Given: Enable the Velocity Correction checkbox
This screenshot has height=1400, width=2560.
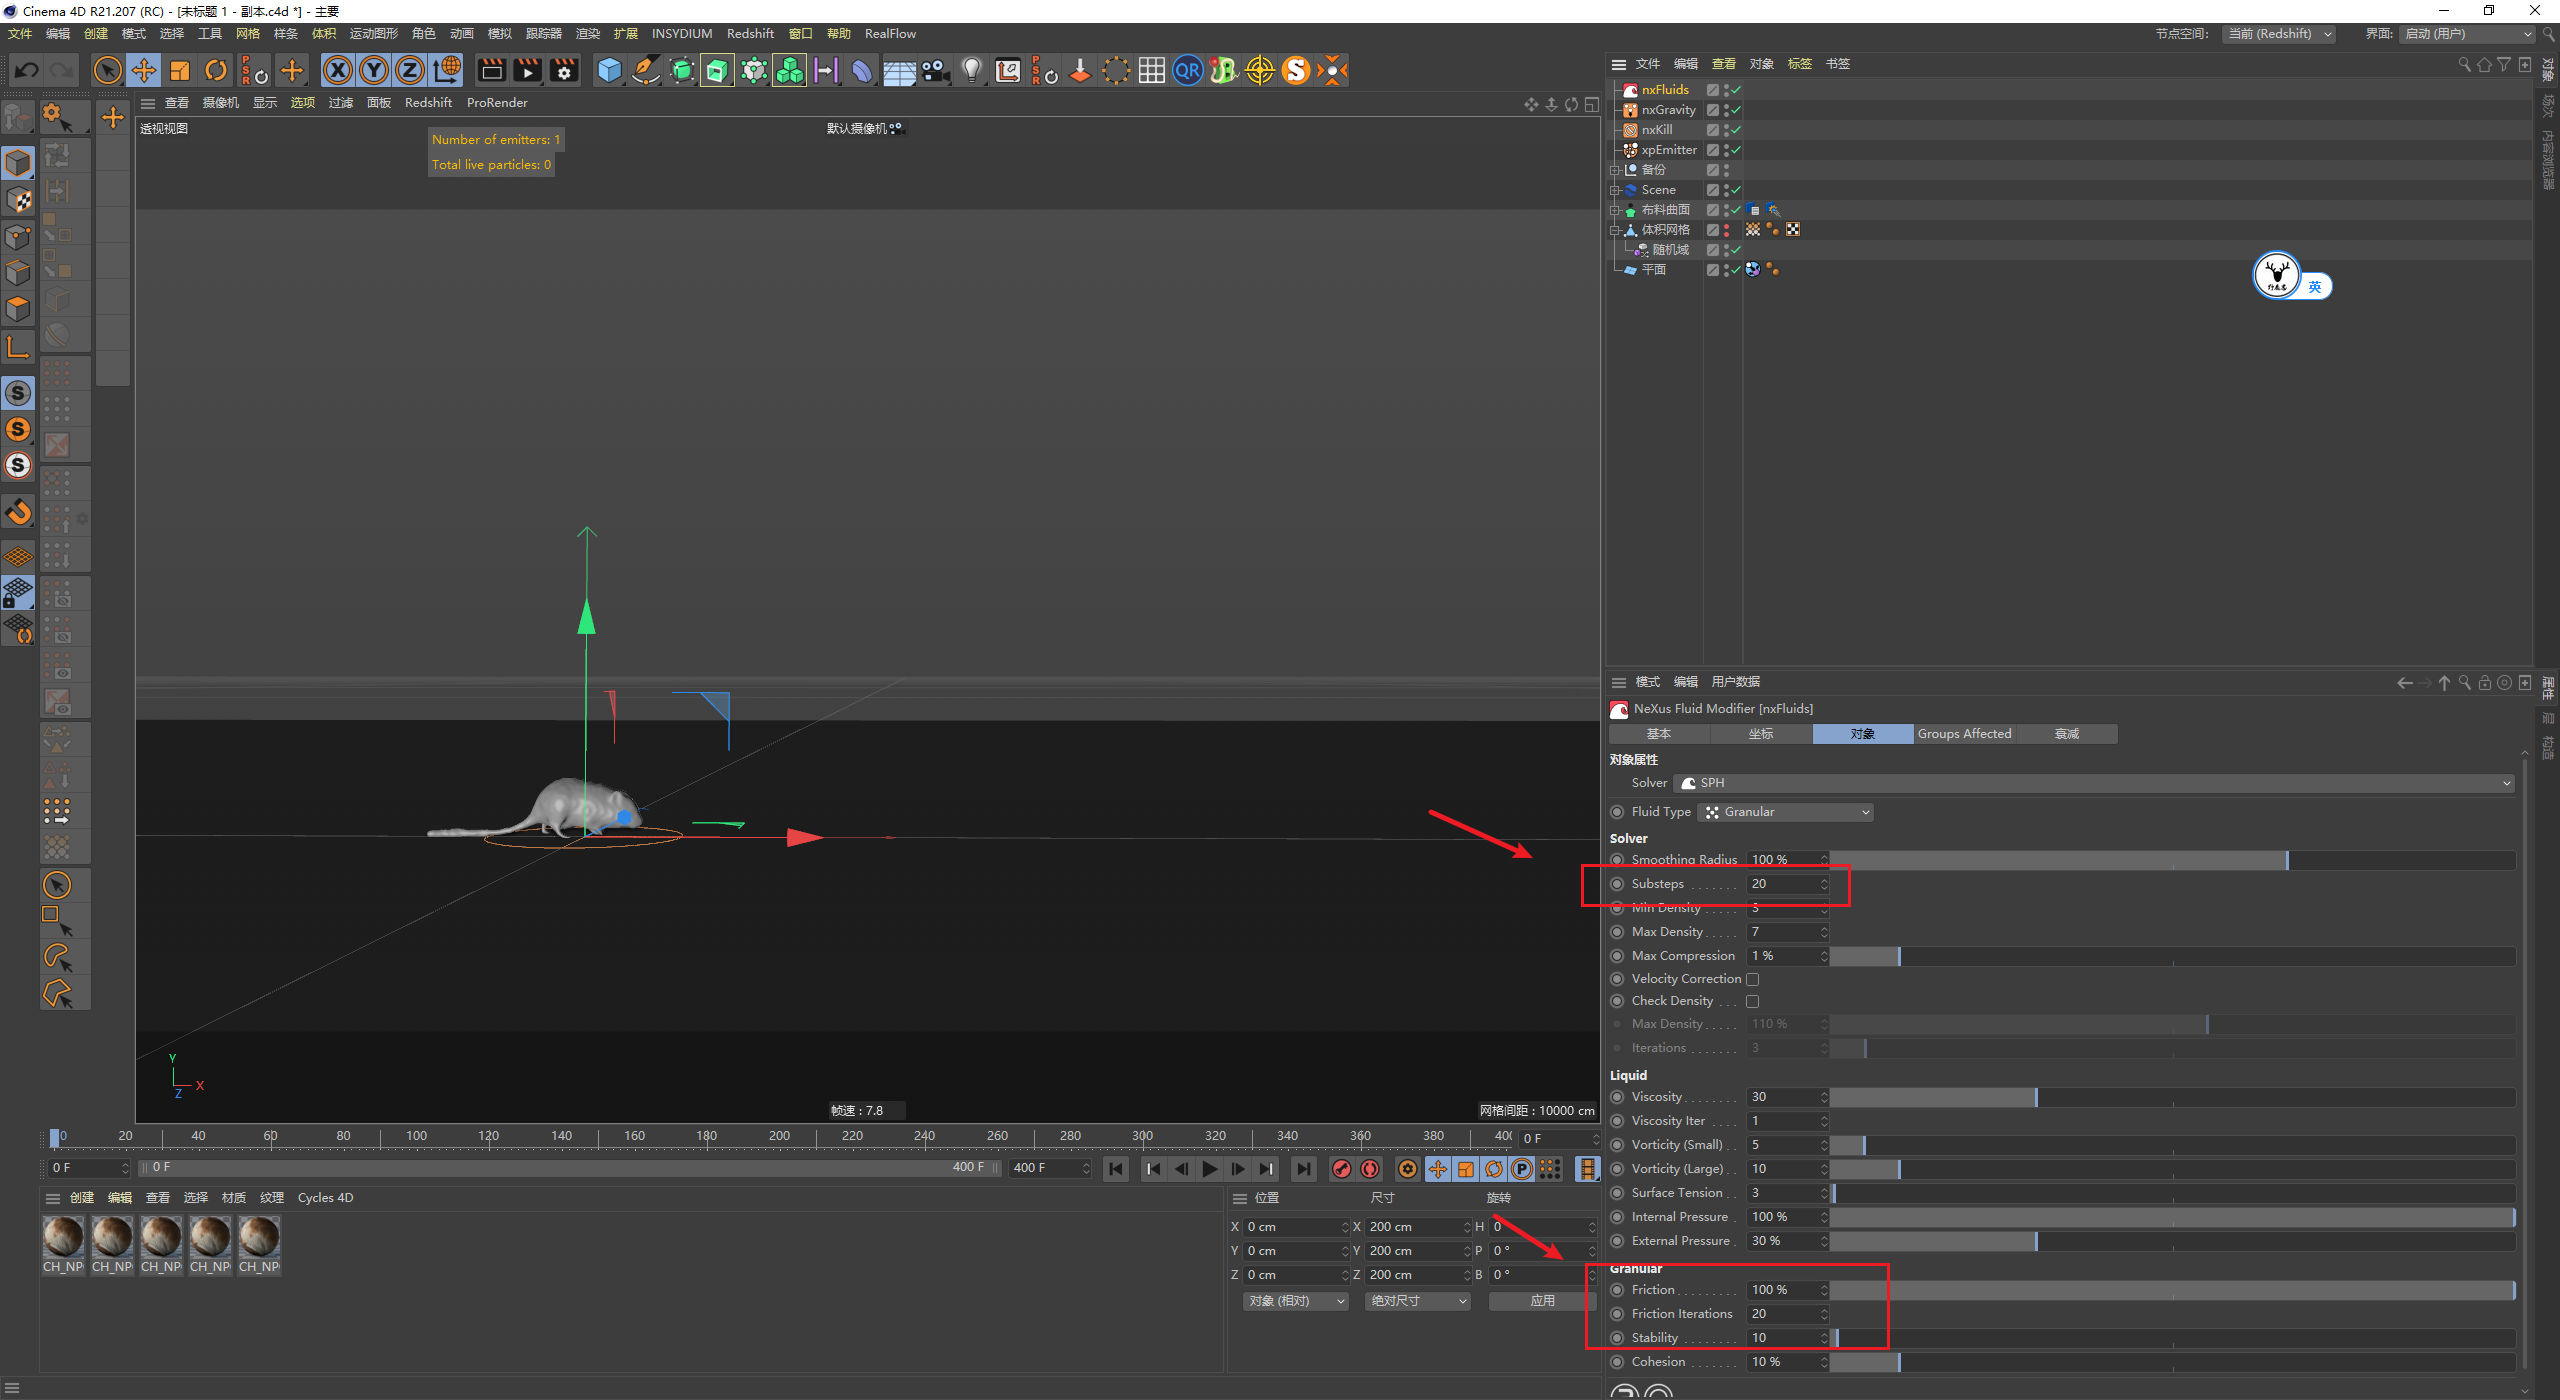Looking at the screenshot, I should (x=1752, y=979).
